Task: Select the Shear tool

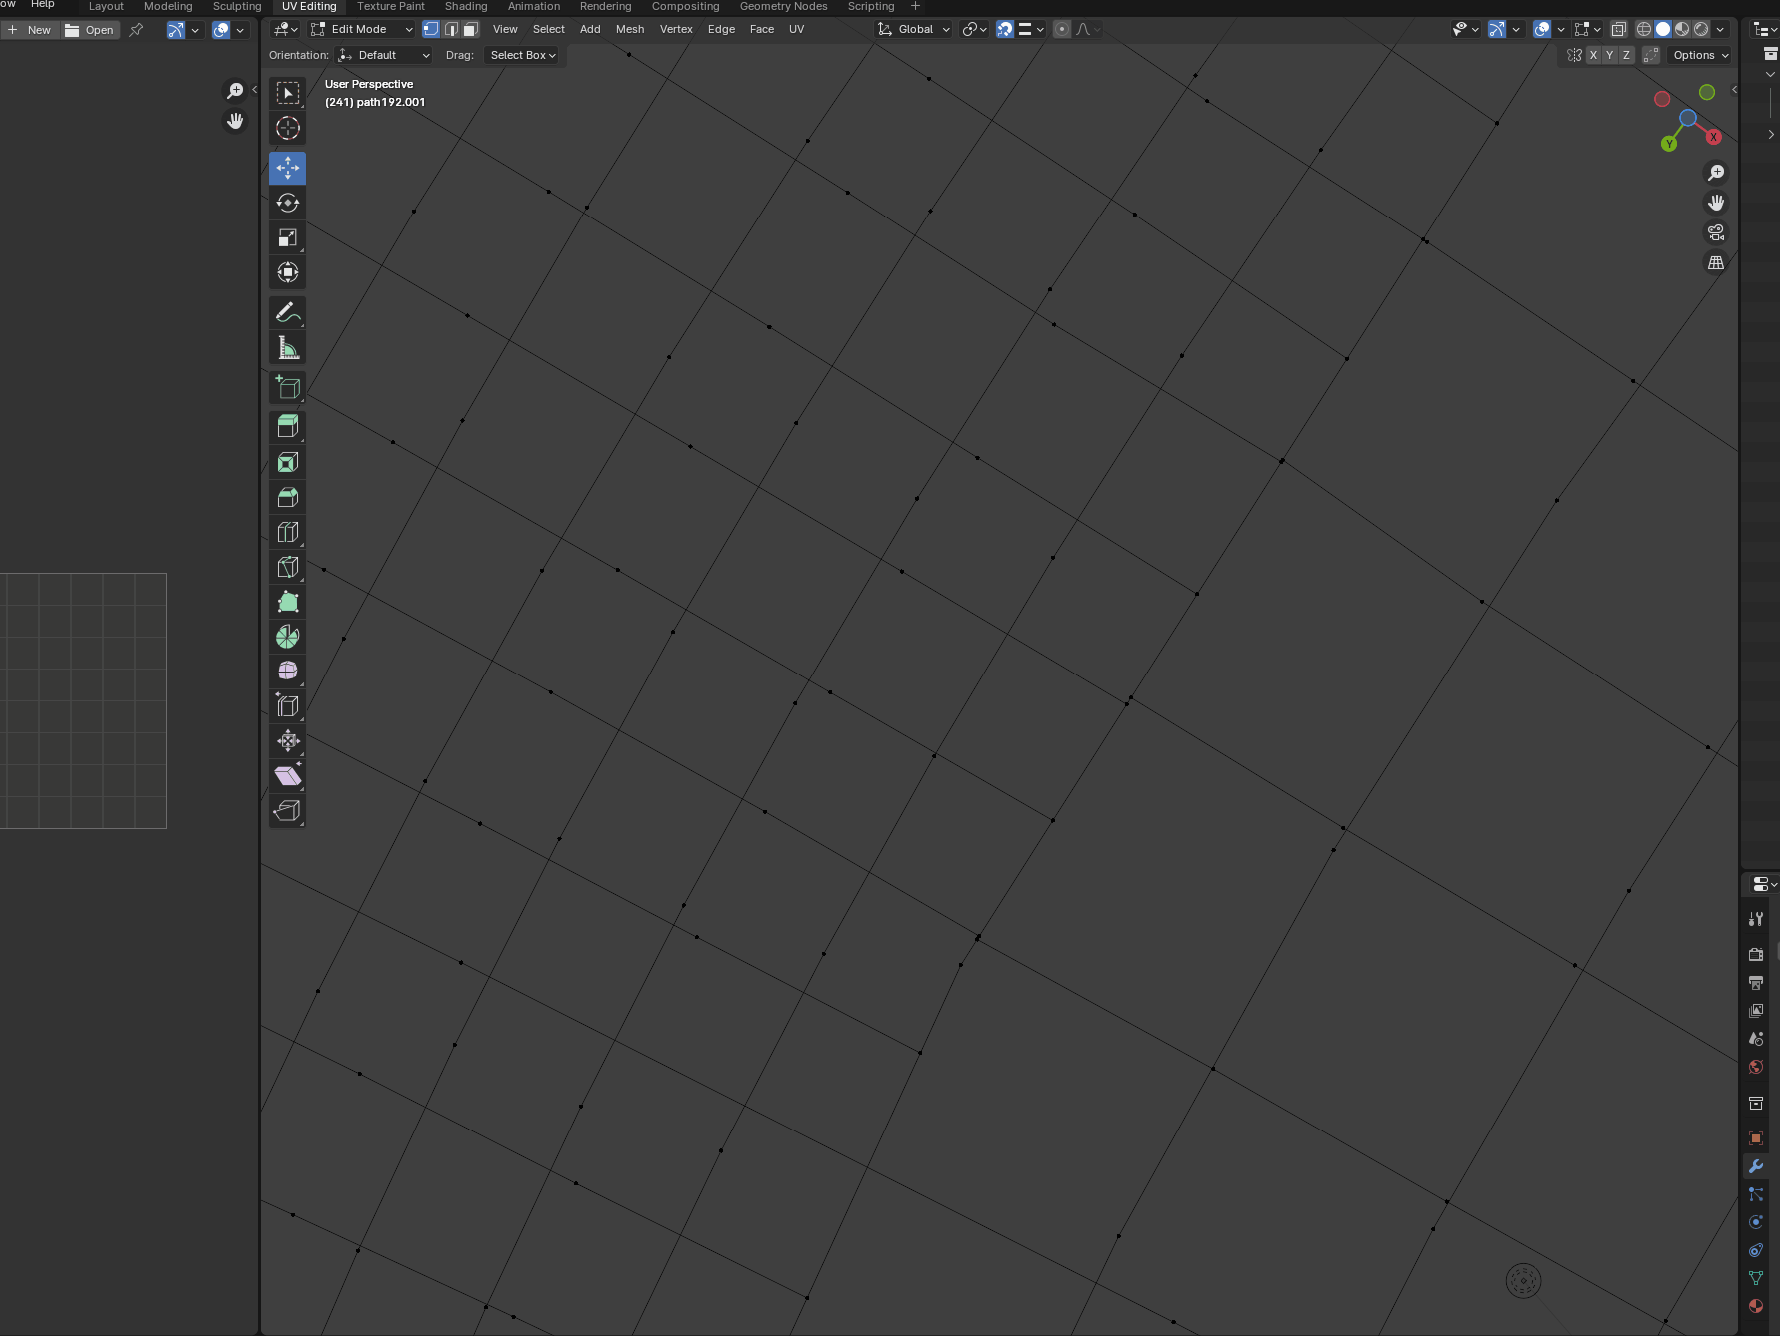Action: coord(287,775)
